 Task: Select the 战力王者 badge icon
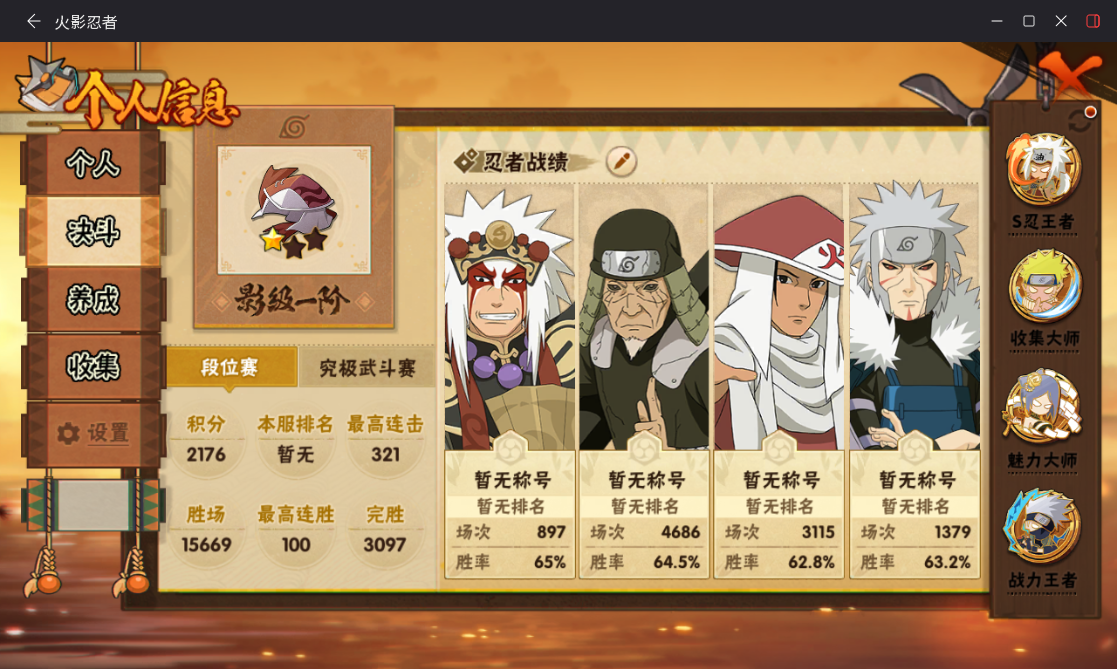click(1042, 528)
